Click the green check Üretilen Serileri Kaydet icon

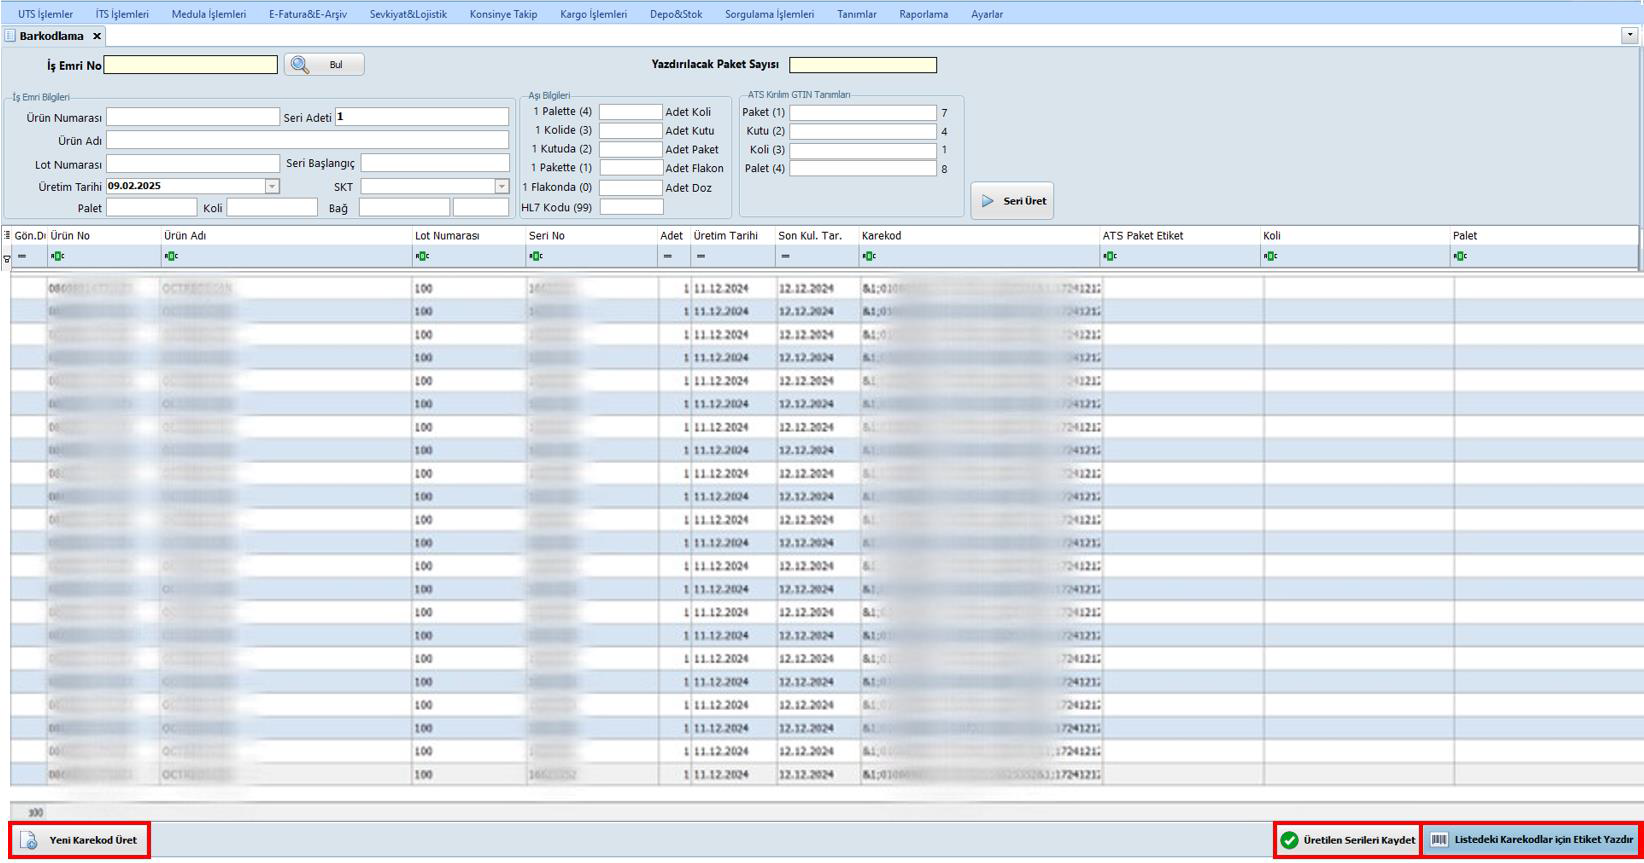click(1290, 840)
